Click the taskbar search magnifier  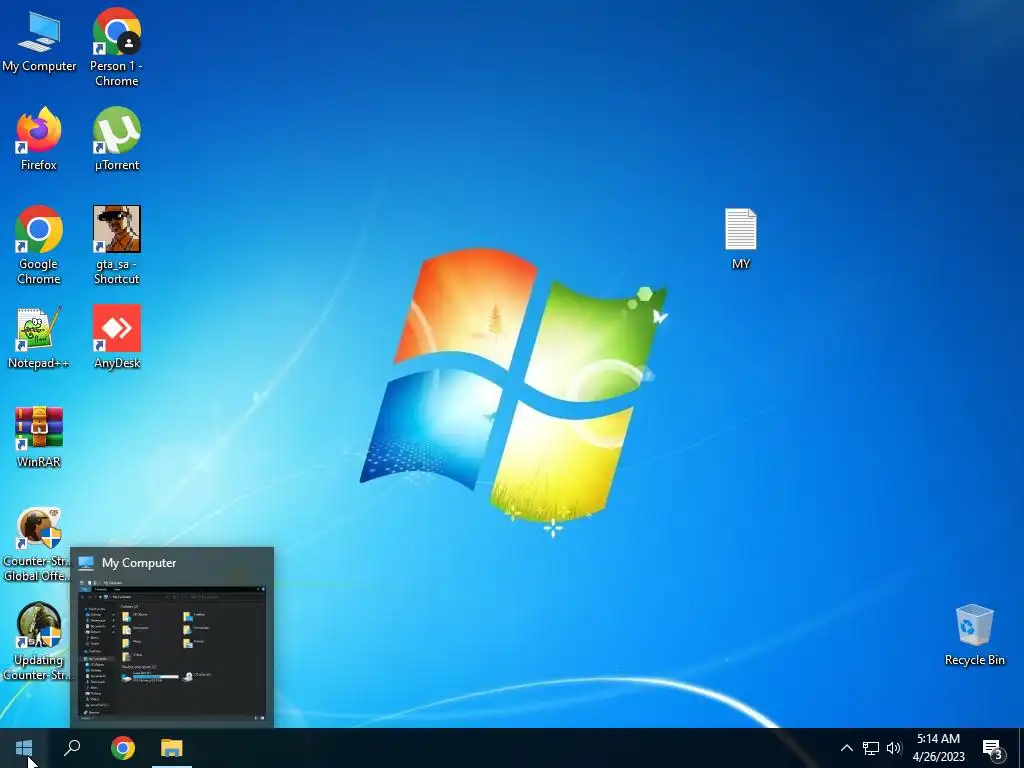(x=72, y=748)
